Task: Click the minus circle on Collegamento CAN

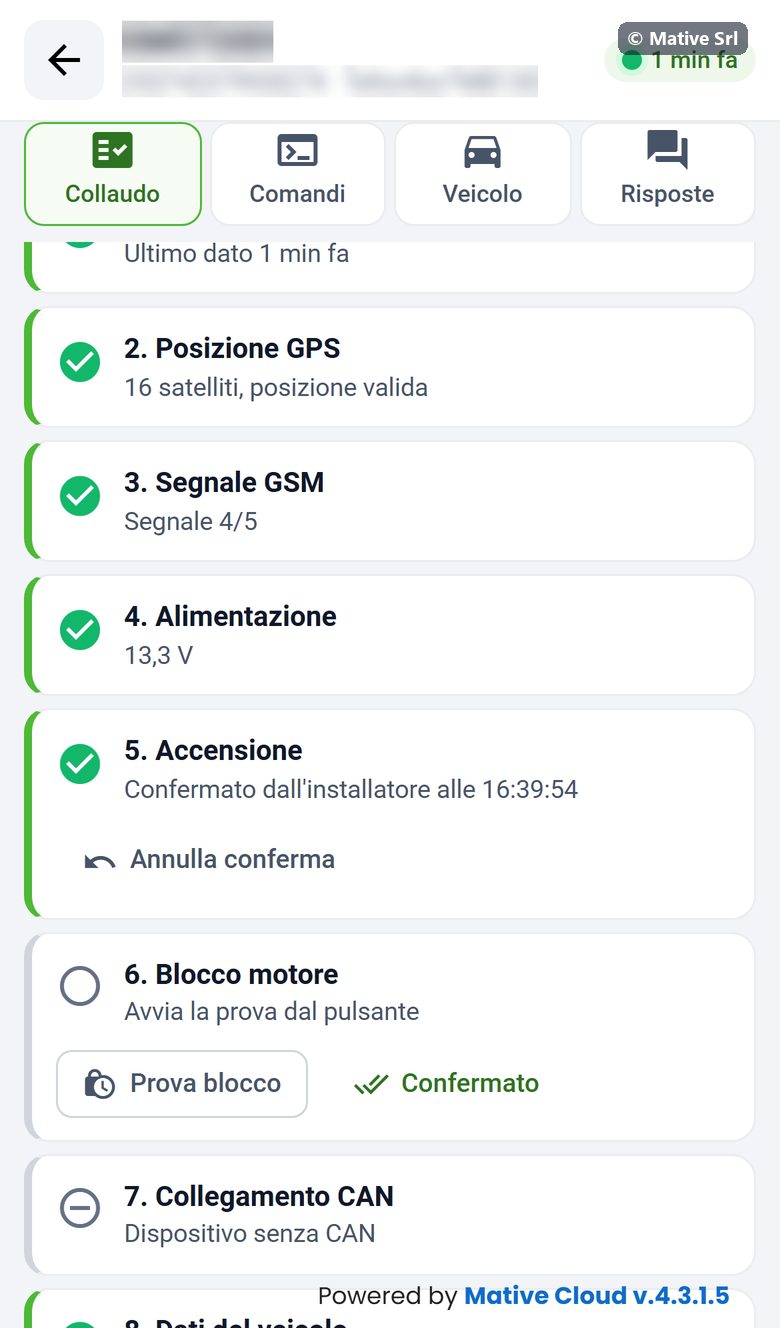Action: [80, 1209]
